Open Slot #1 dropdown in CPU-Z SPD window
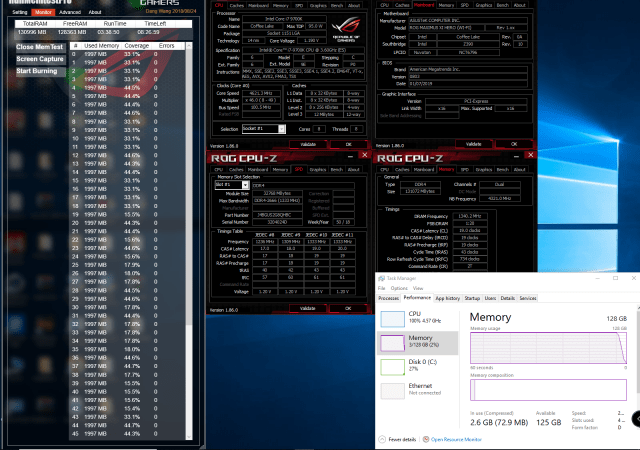Screen dimensions: 640x450 [x=232, y=185]
